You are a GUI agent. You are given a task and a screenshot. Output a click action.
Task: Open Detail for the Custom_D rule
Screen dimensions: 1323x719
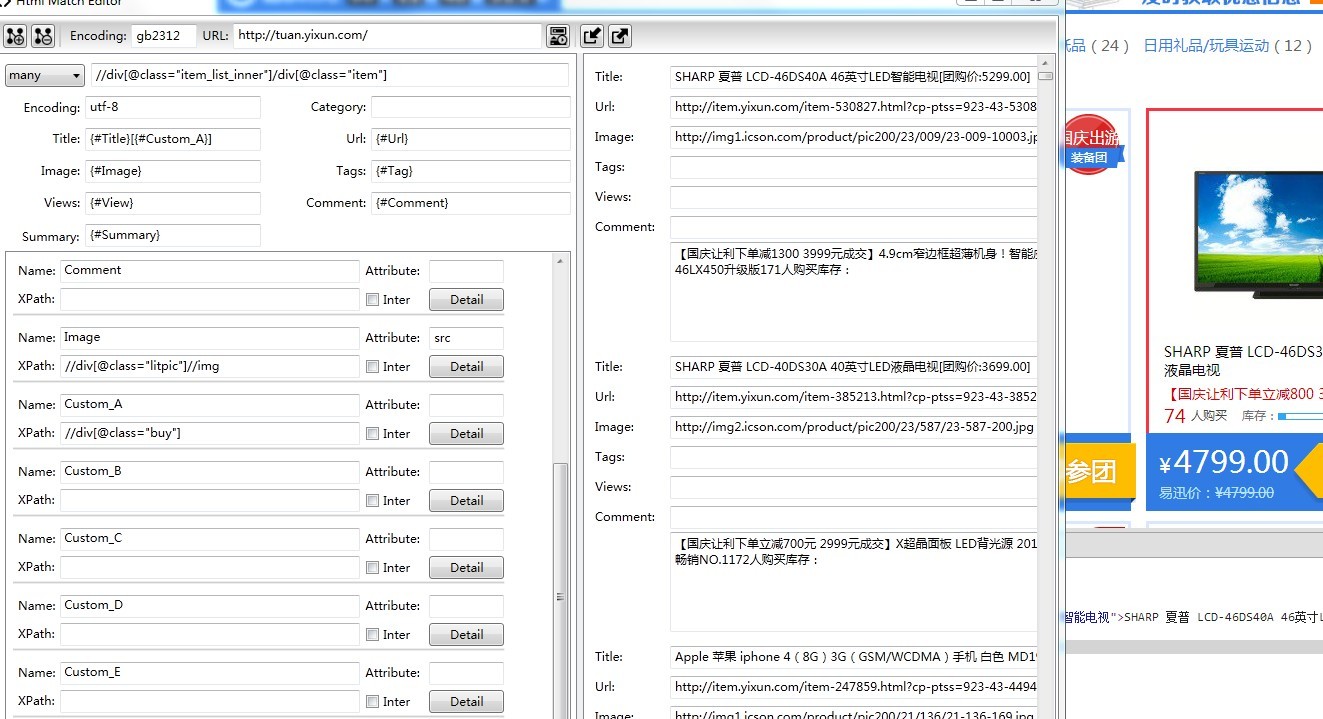pyautogui.click(x=466, y=634)
